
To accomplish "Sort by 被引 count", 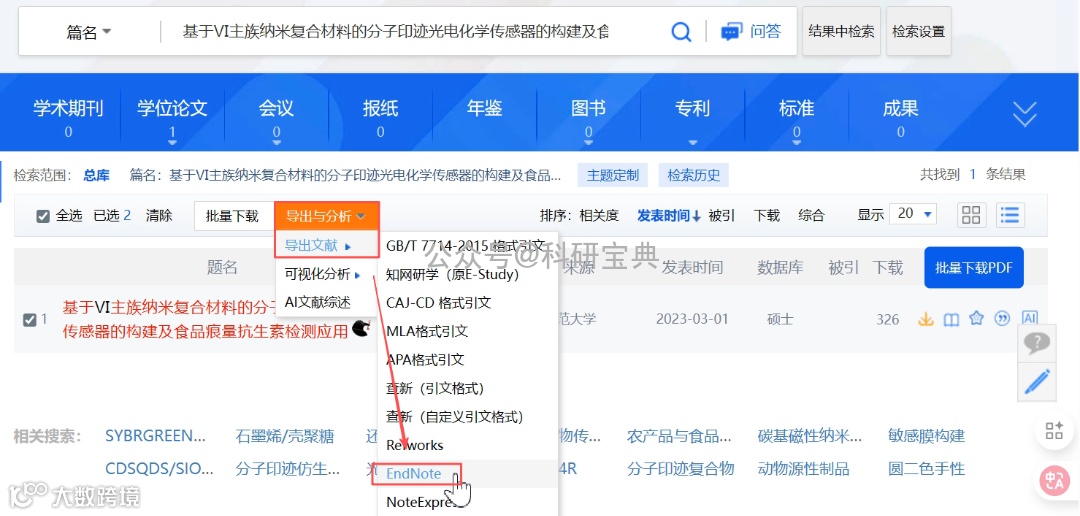I will (x=722, y=216).
